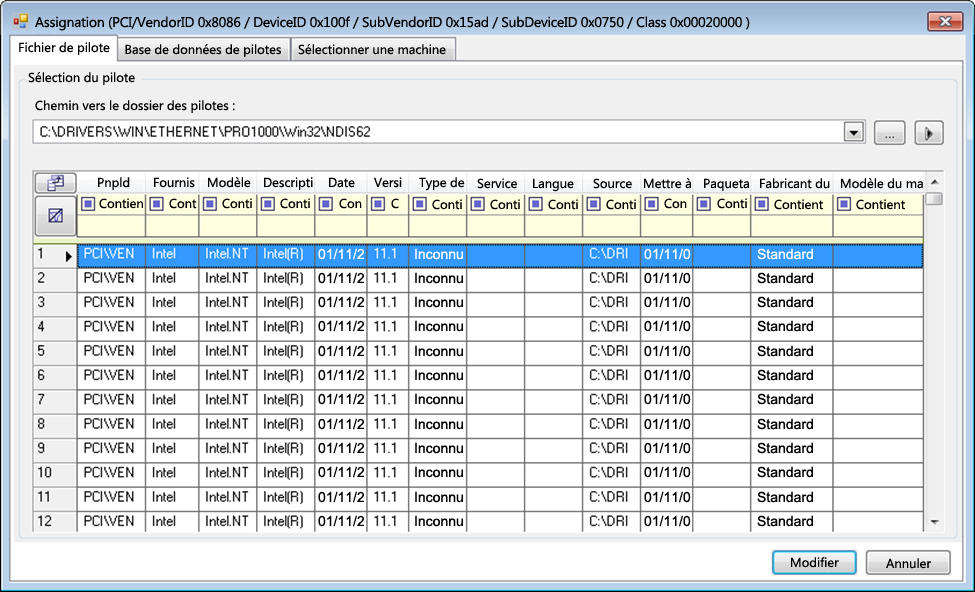Open the Sélectionner une machine tab
The width and height of the screenshot is (975, 592).
(x=372, y=50)
